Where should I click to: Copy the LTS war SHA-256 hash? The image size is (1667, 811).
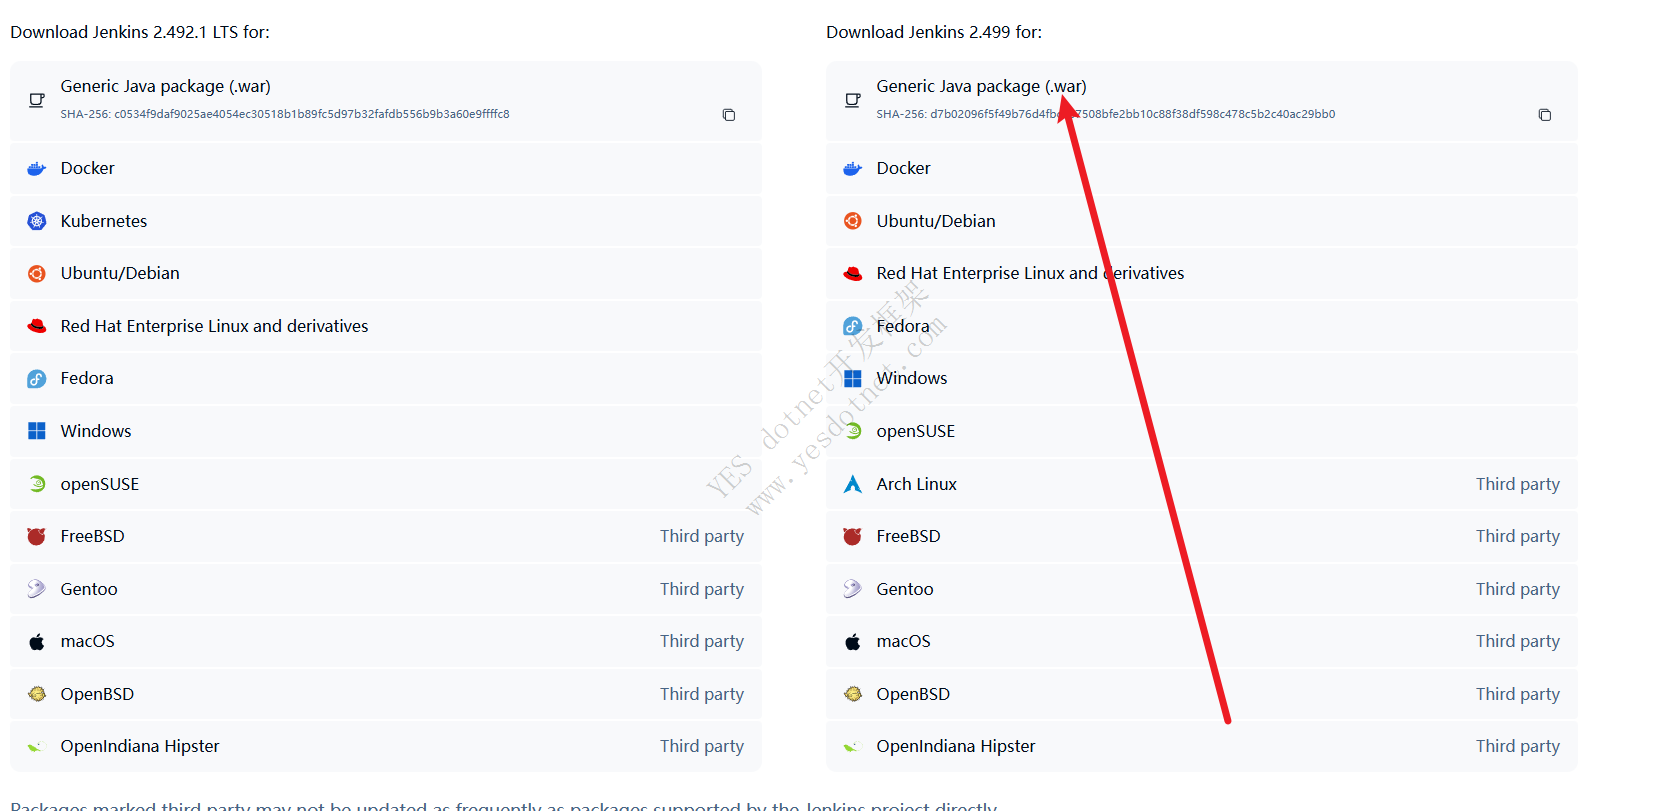(729, 115)
